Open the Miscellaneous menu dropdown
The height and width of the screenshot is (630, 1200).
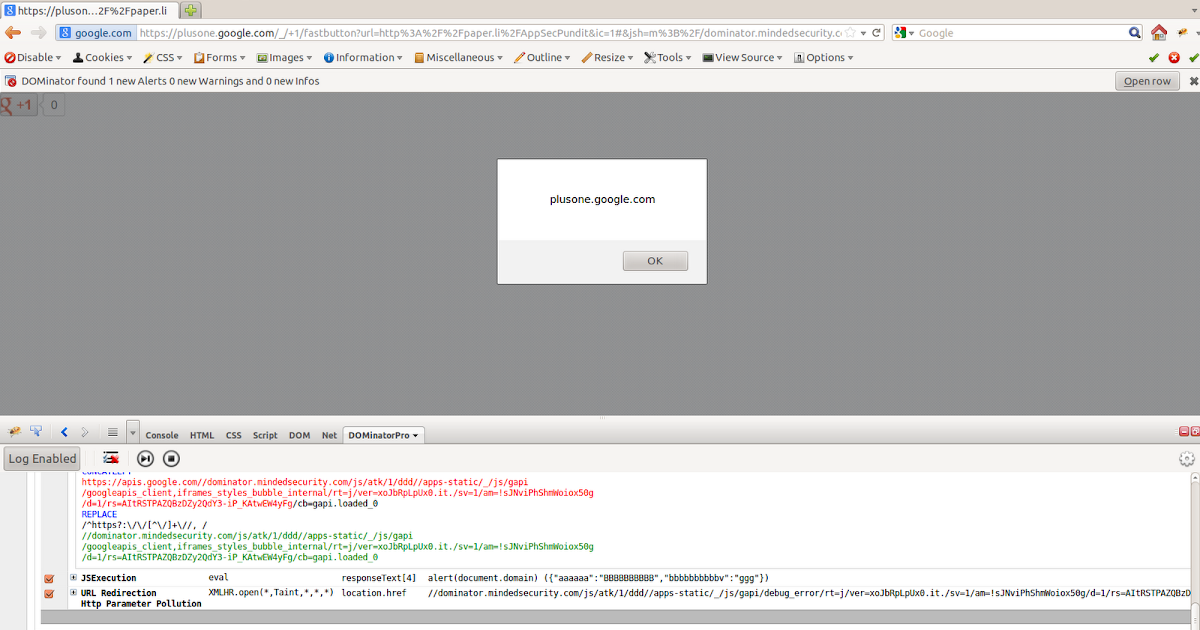point(460,58)
